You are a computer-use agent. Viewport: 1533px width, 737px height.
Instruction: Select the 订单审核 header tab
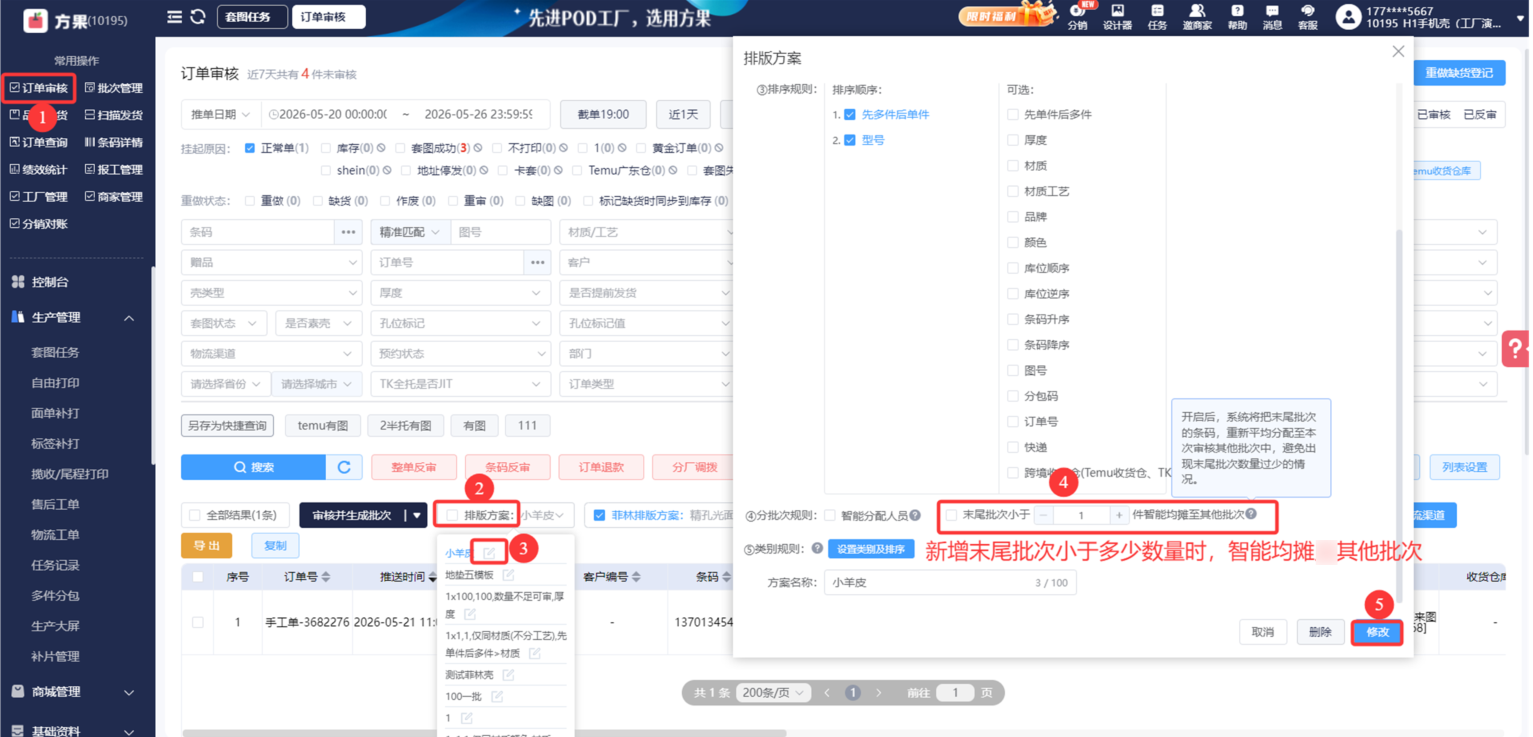click(330, 17)
